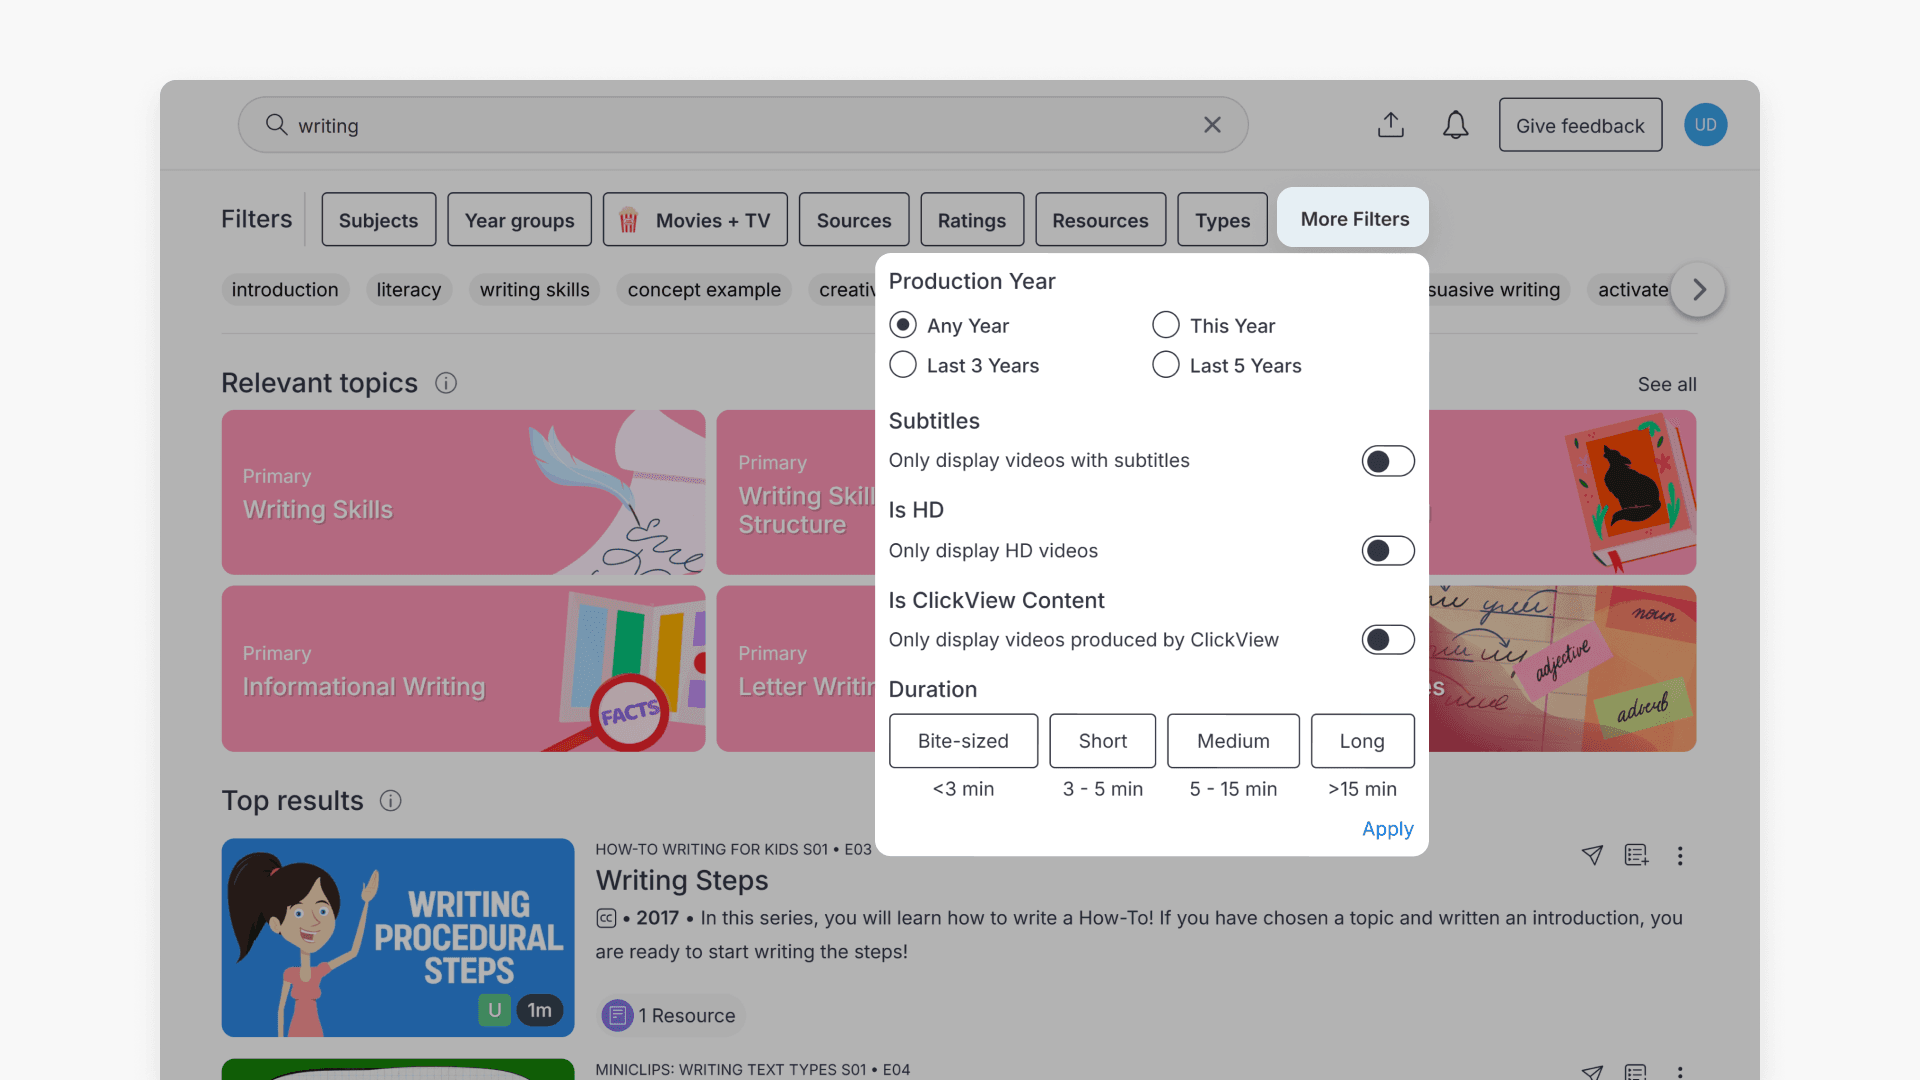Select Last 3 Years radio button
This screenshot has width=1920, height=1080.
coord(903,365)
